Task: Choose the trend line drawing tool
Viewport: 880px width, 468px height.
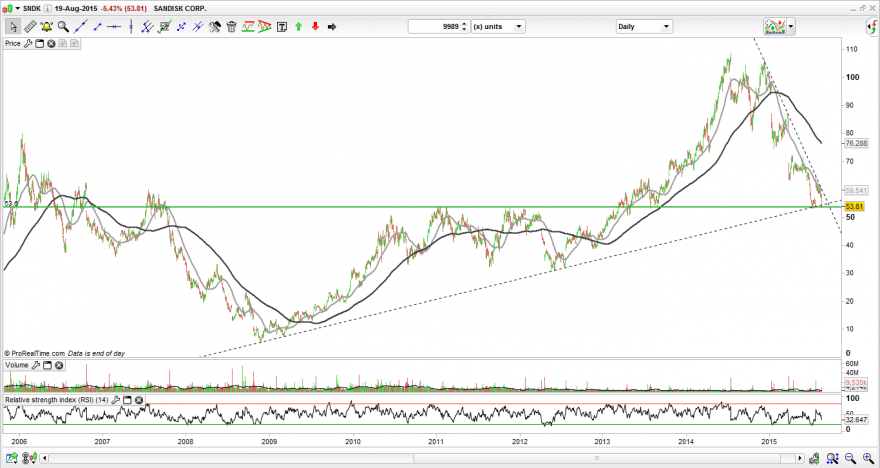Action: click(x=80, y=26)
